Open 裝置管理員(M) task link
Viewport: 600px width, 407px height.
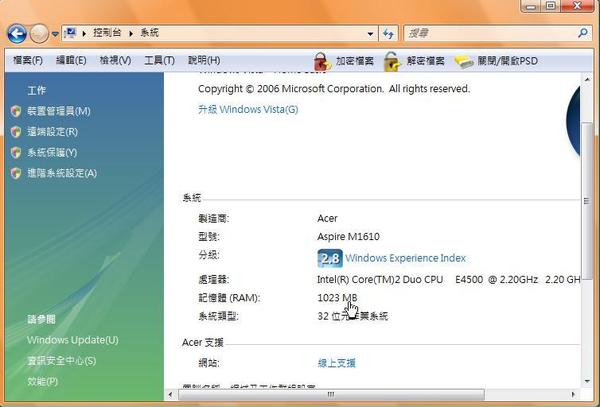[59, 111]
